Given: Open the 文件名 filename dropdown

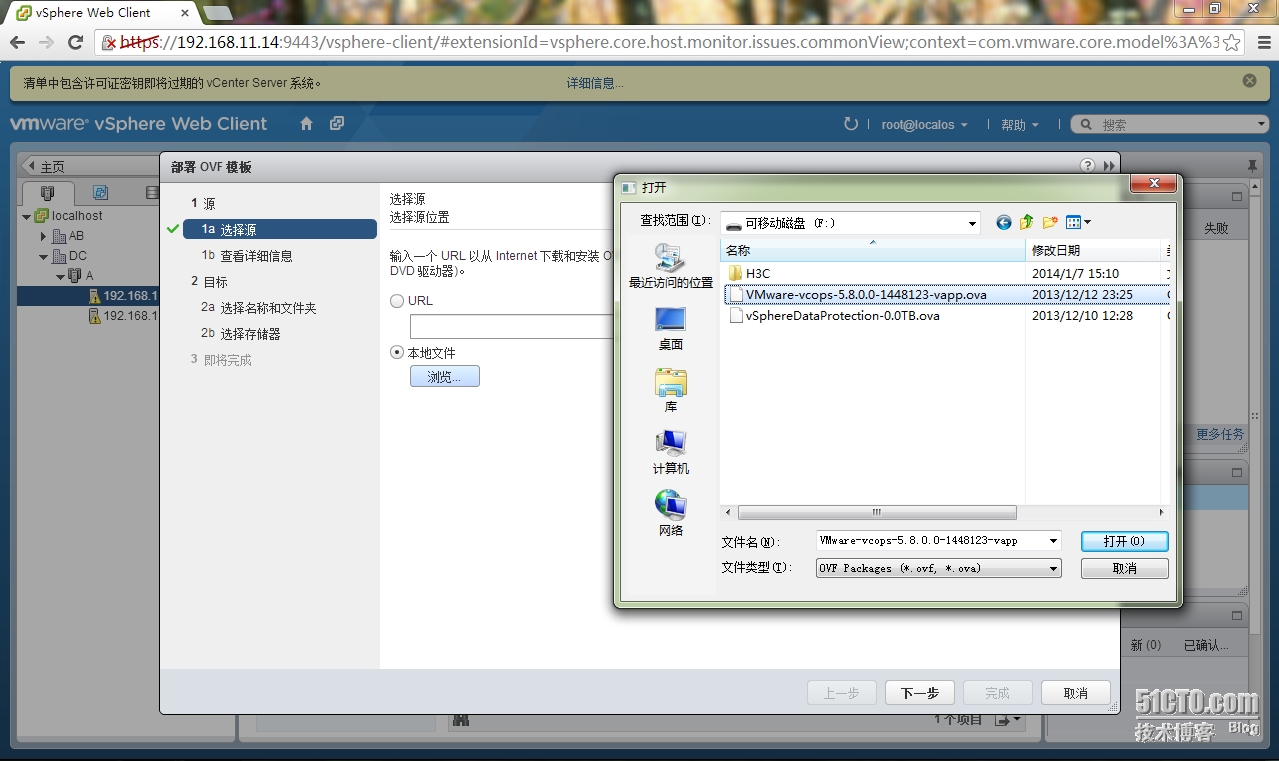Looking at the screenshot, I should (1053, 541).
